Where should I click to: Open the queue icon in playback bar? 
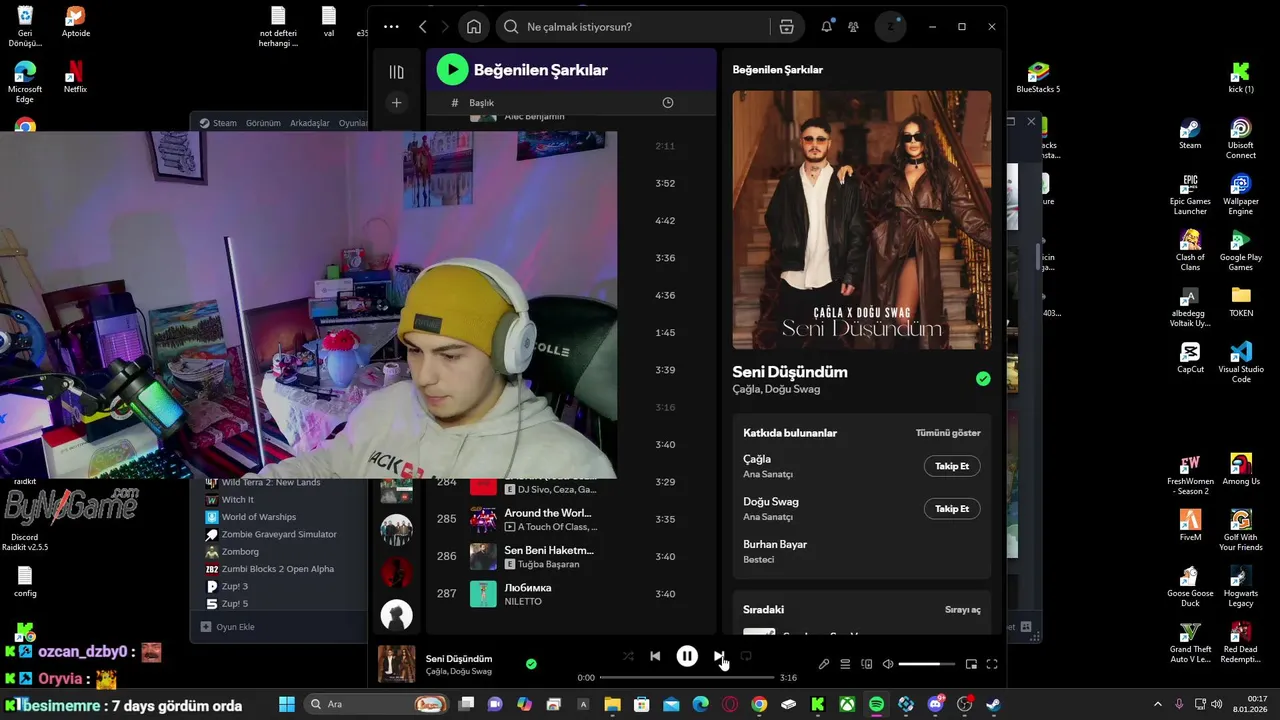[845, 664]
